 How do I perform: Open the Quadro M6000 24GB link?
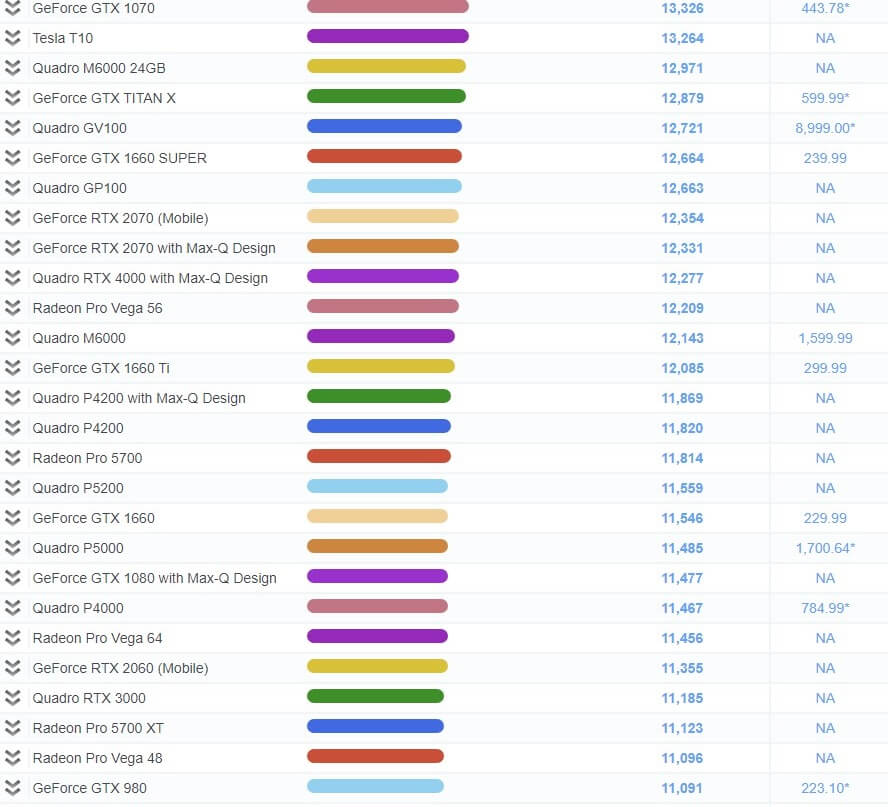tap(99, 68)
